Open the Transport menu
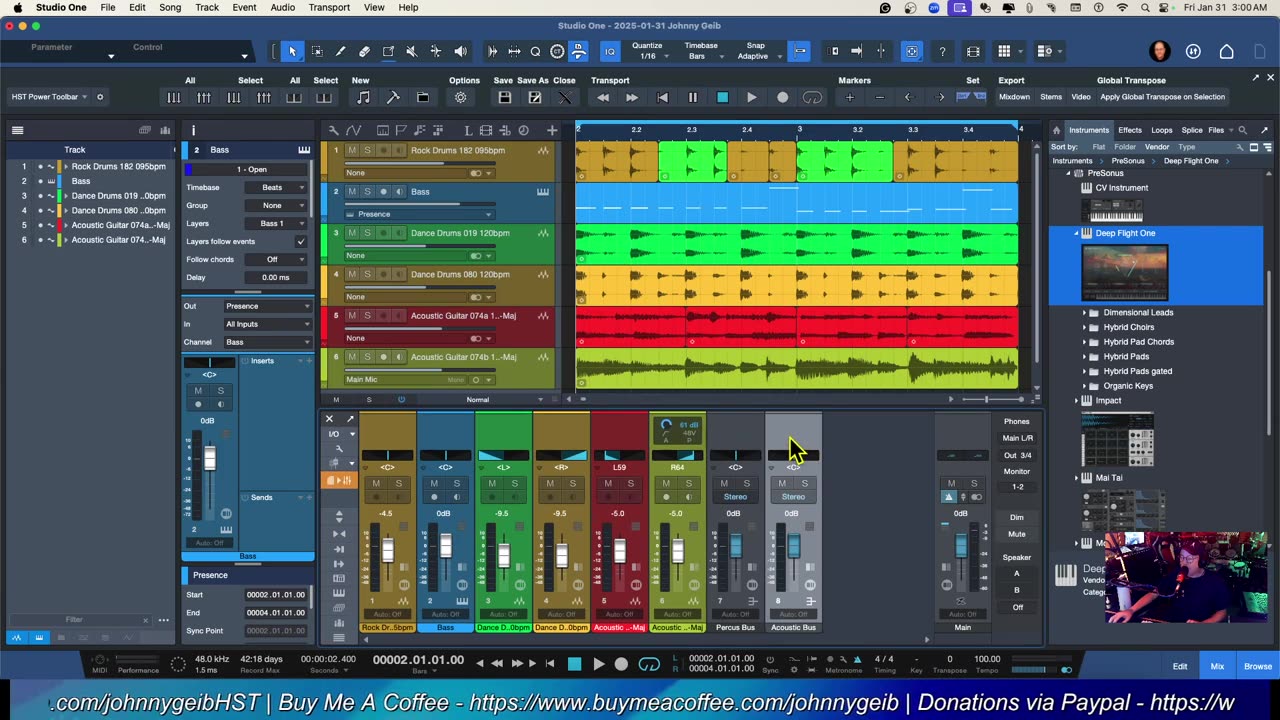Viewport: 1280px width, 720px height. coord(329,7)
